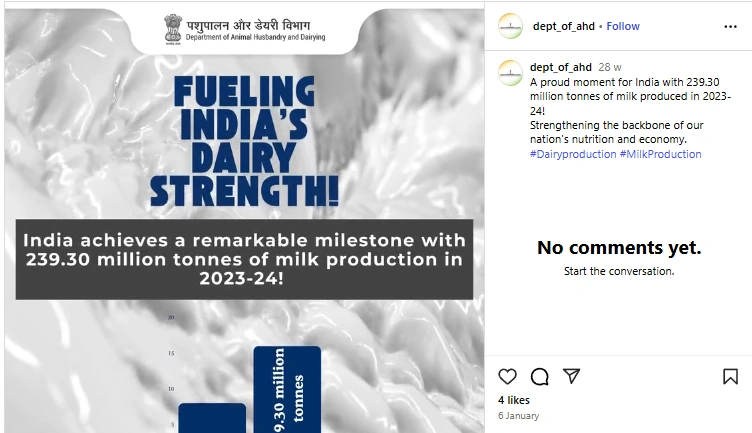
Task: Click the 'Start the conversation' text
Action: click(x=619, y=271)
